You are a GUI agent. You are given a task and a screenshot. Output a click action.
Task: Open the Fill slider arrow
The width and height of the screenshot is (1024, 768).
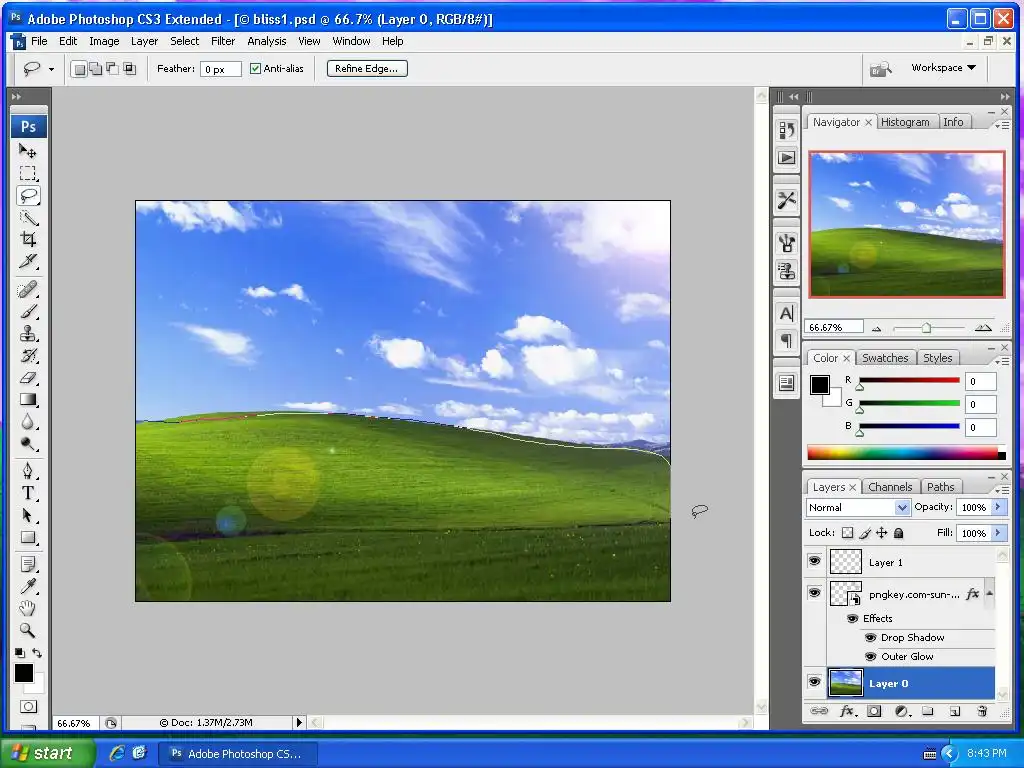(x=998, y=533)
